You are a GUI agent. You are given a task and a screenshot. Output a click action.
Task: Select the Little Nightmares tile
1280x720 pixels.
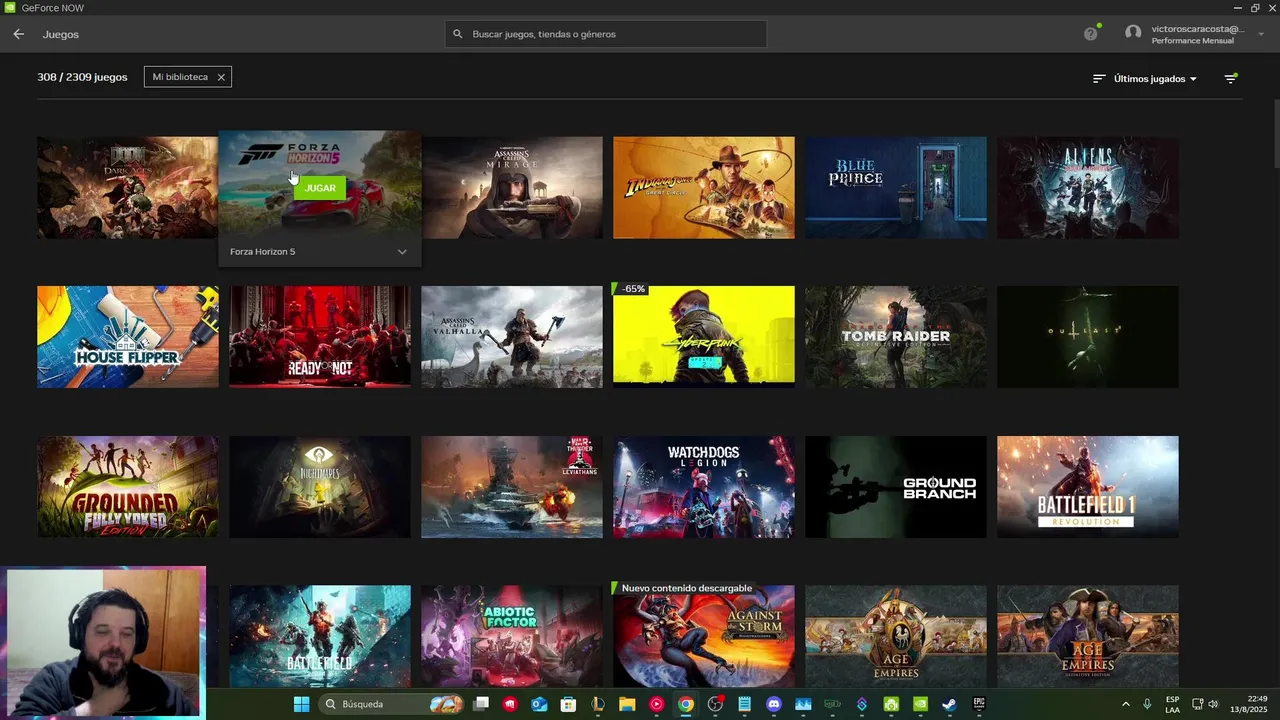pos(320,487)
